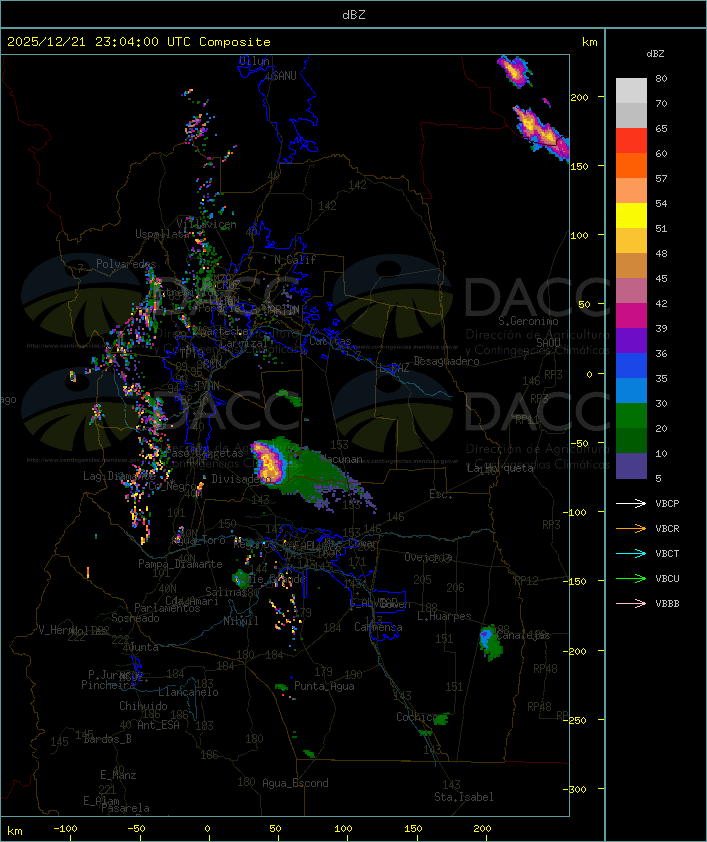Click the 'km' unit label at the bottom left
Viewport: 707px width, 842px height.
(15, 831)
